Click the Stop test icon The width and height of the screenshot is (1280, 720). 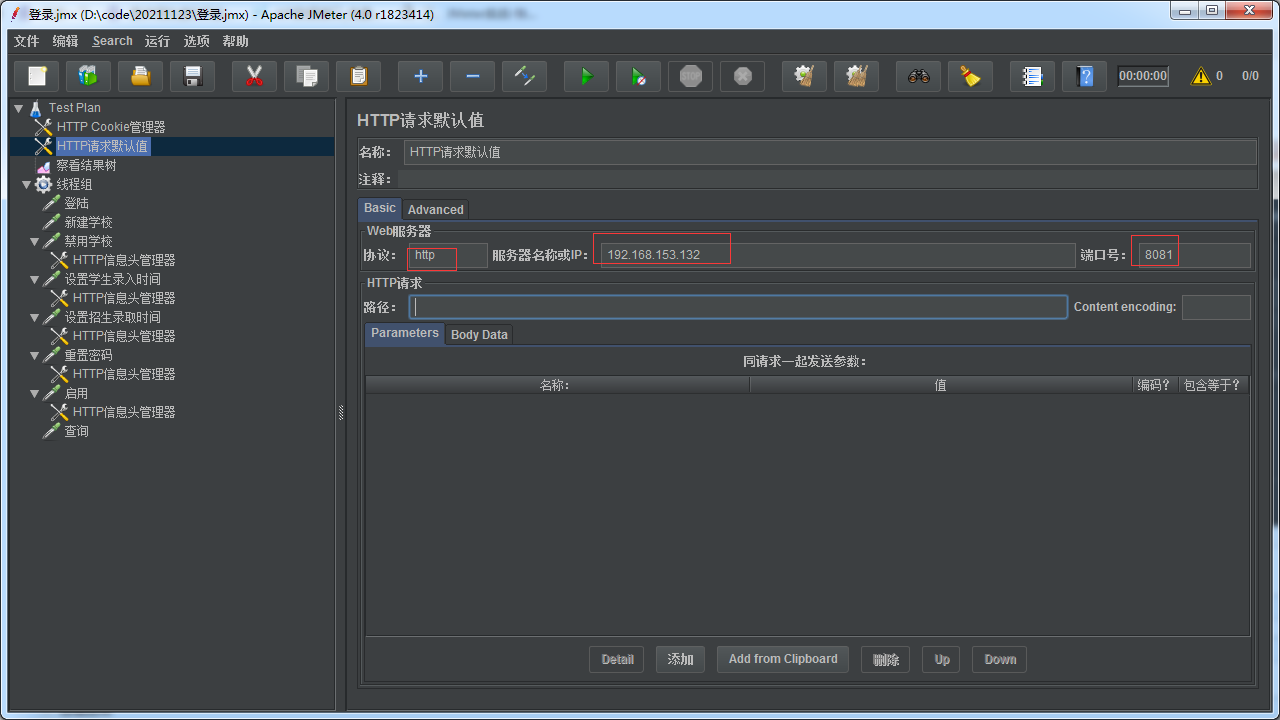tap(691, 76)
